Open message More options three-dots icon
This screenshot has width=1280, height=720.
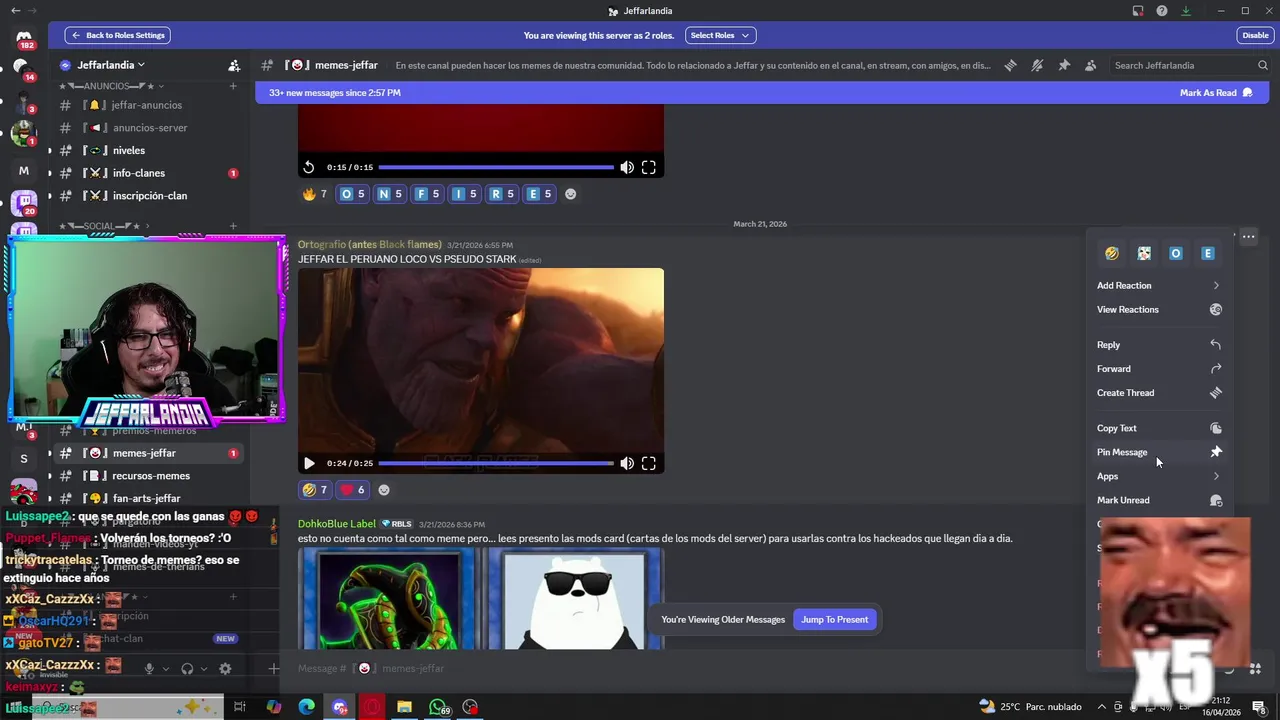[x=1249, y=237]
